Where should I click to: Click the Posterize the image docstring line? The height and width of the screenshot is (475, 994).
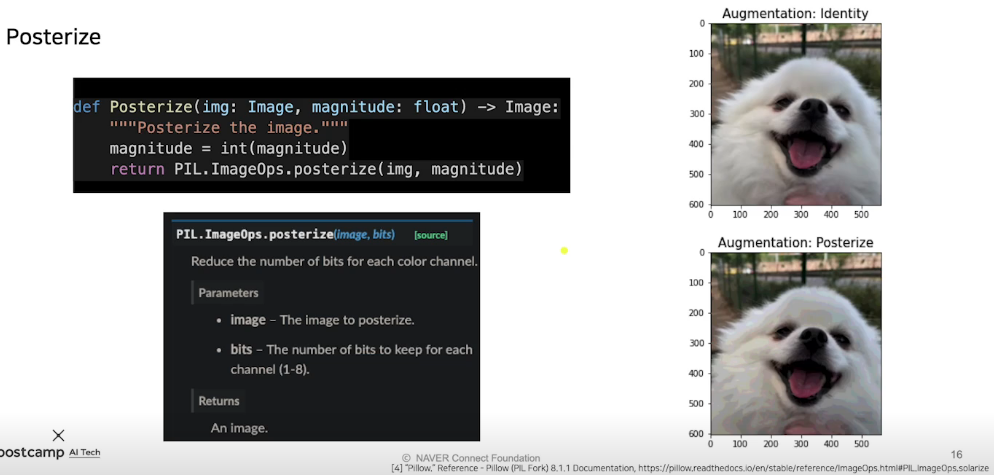coord(229,128)
